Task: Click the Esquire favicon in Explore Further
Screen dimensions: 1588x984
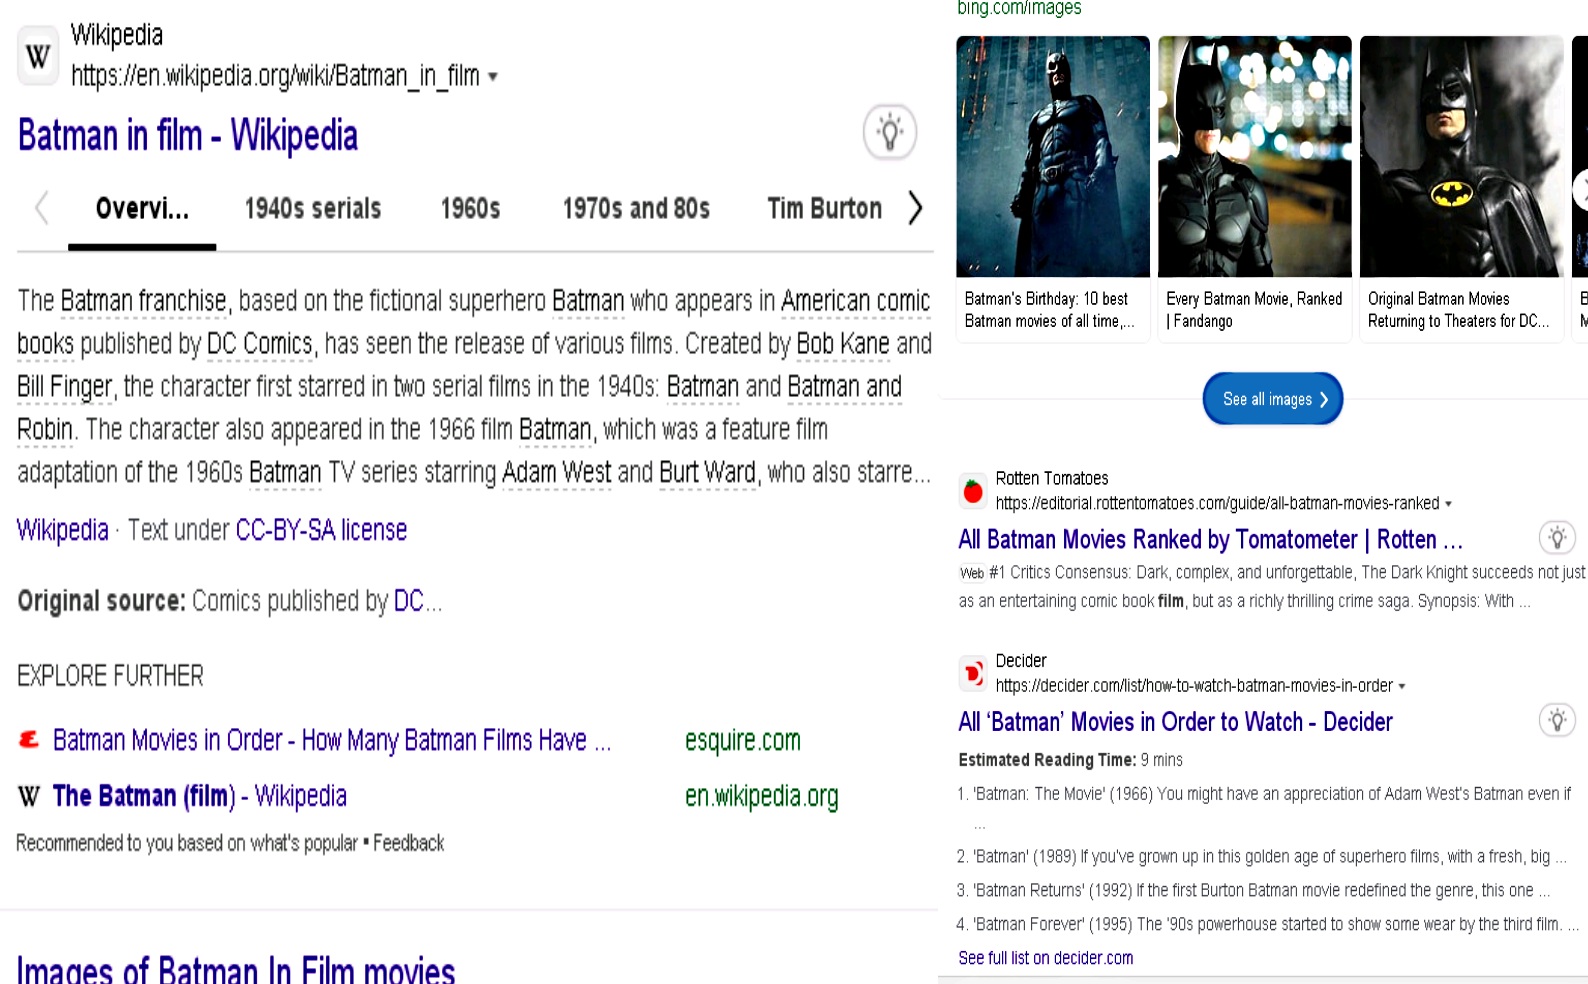Action: click(x=29, y=740)
